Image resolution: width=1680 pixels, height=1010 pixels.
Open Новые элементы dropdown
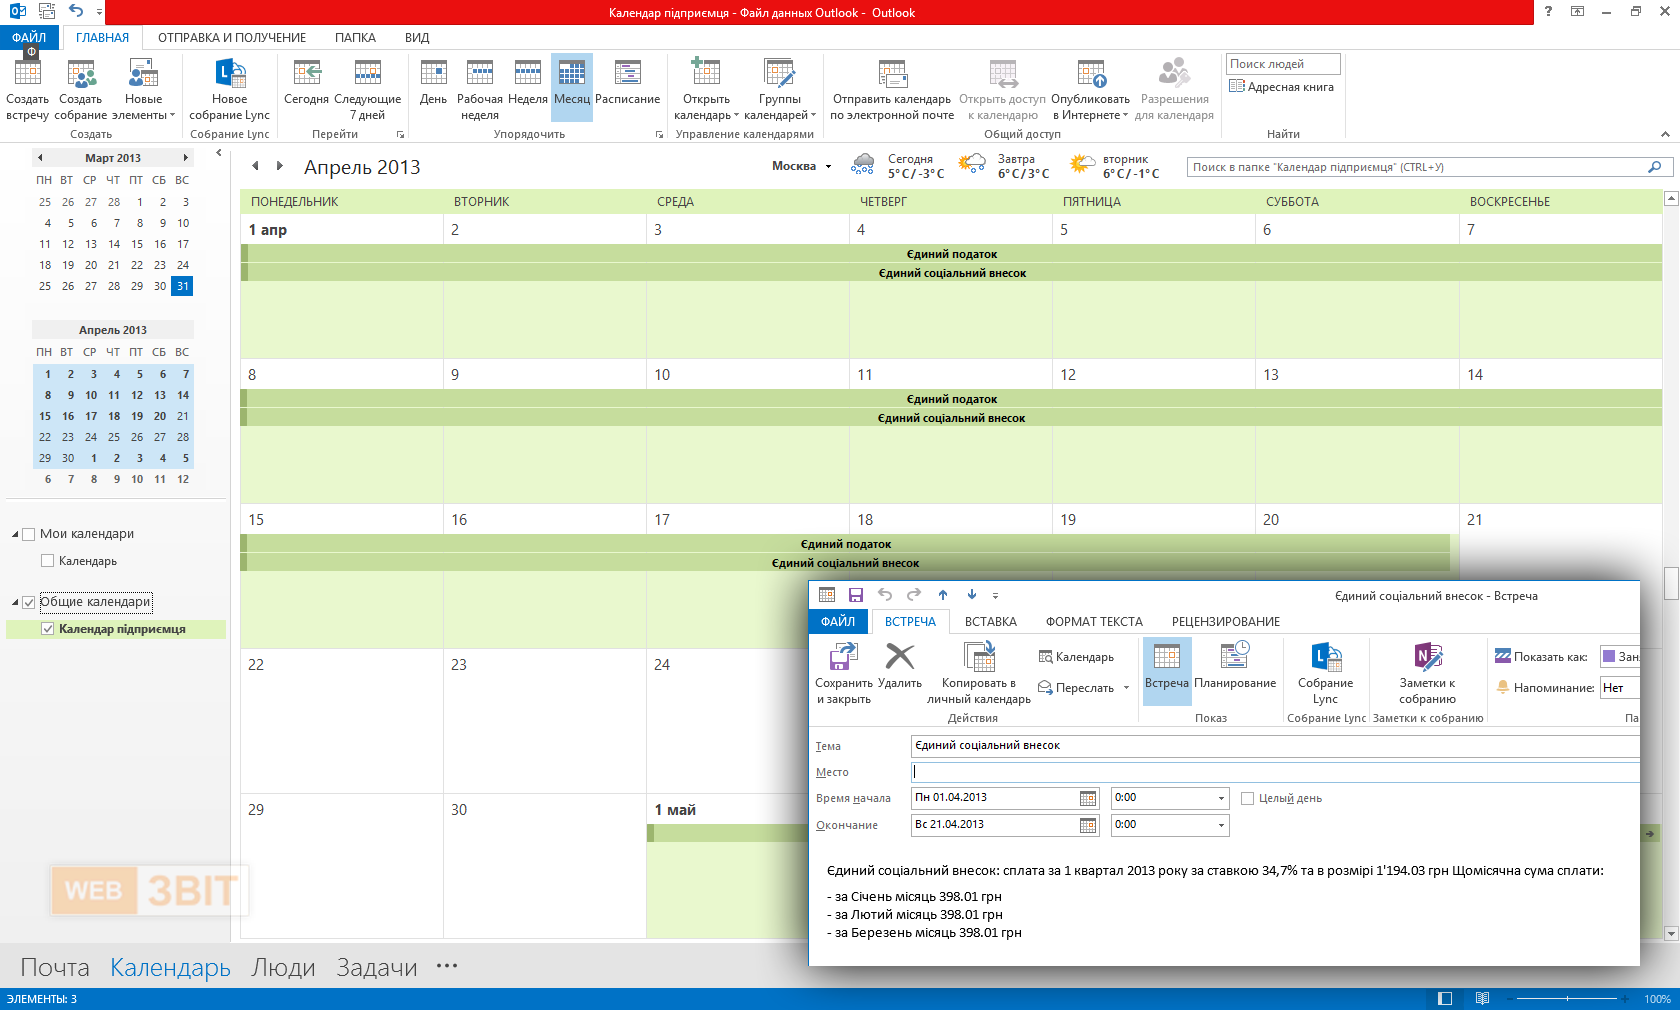[x=143, y=89]
